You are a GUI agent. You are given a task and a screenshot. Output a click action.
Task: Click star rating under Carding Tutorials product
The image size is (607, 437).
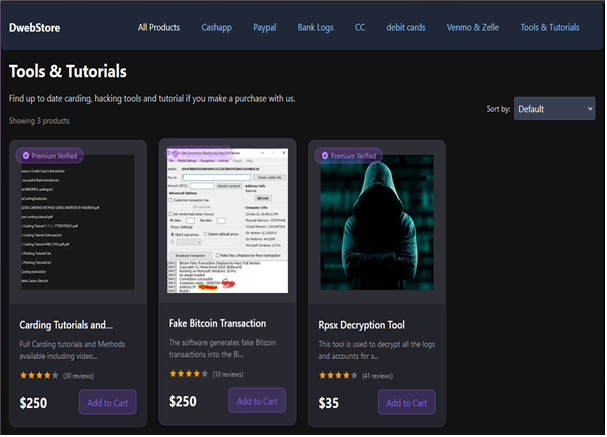(x=39, y=376)
